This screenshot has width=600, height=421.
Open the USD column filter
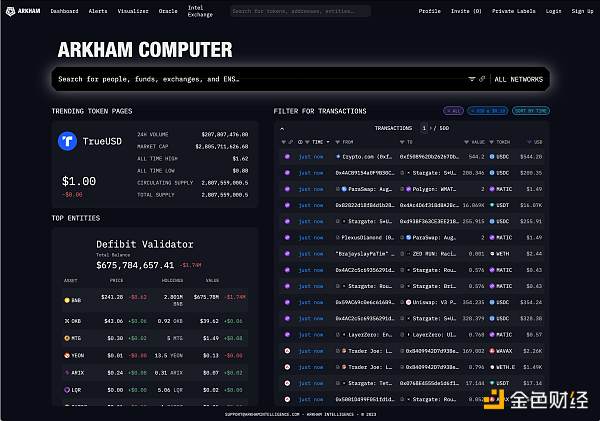coord(529,142)
